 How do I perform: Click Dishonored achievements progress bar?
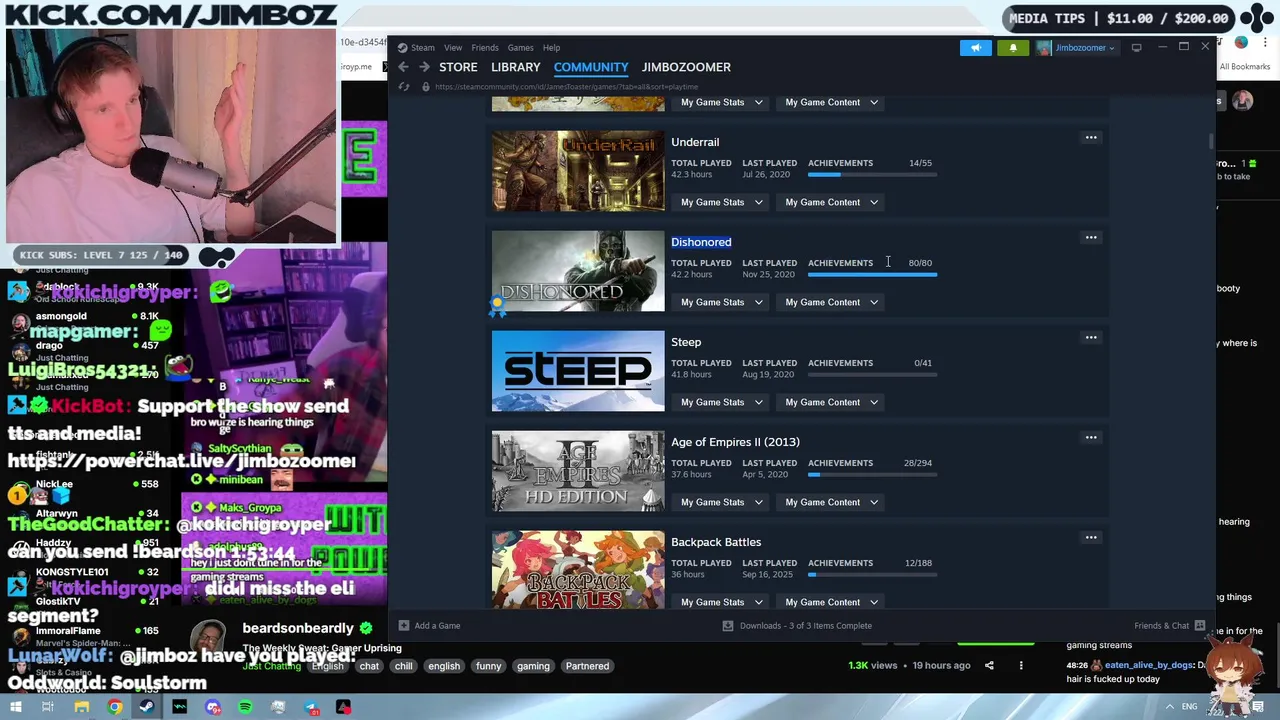pyautogui.click(x=872, y=274)
